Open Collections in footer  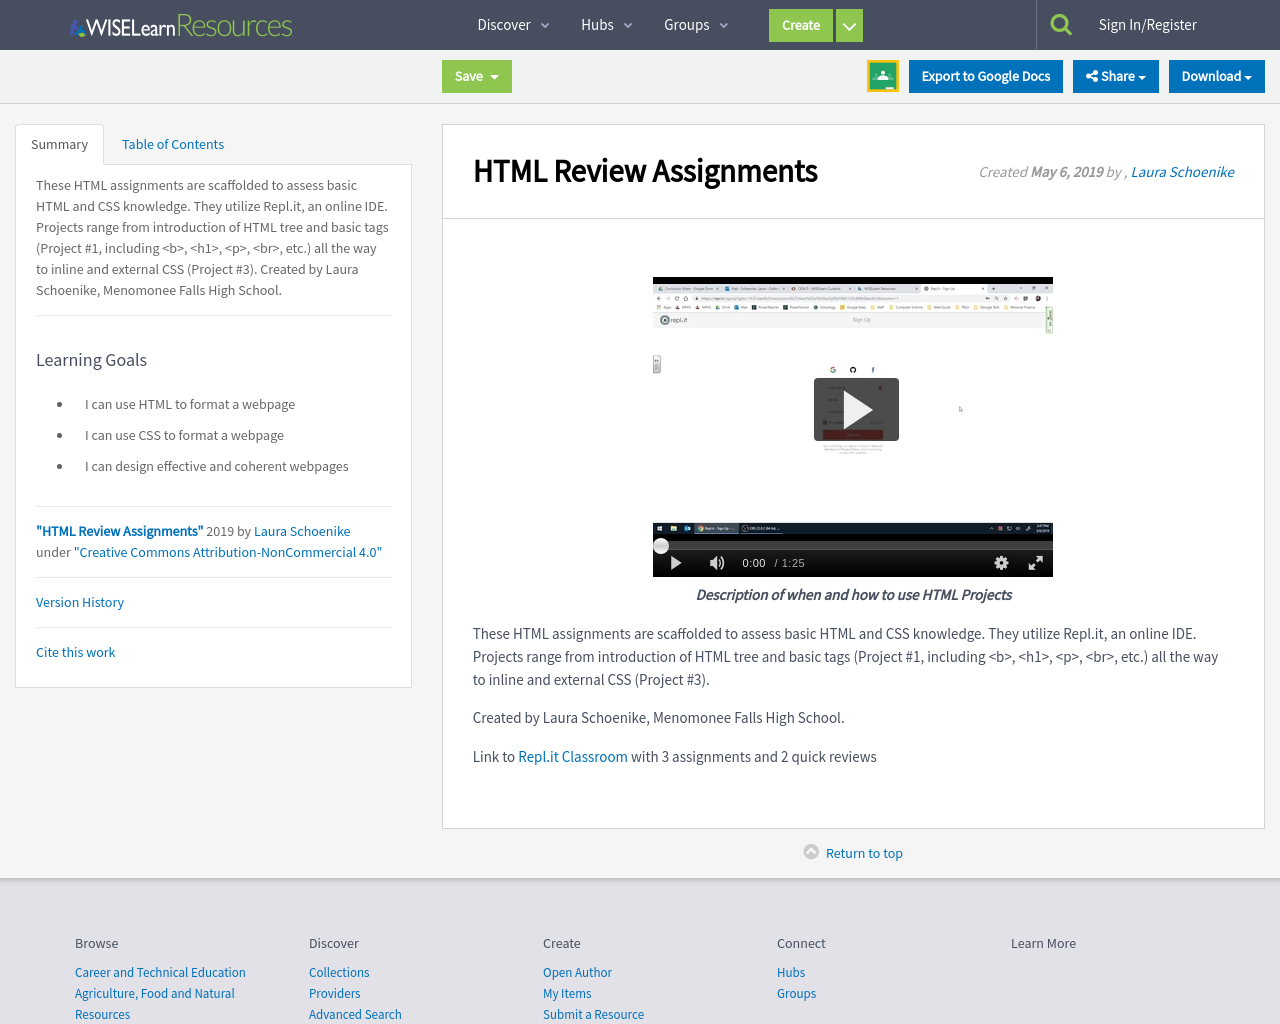pos(339,972)
